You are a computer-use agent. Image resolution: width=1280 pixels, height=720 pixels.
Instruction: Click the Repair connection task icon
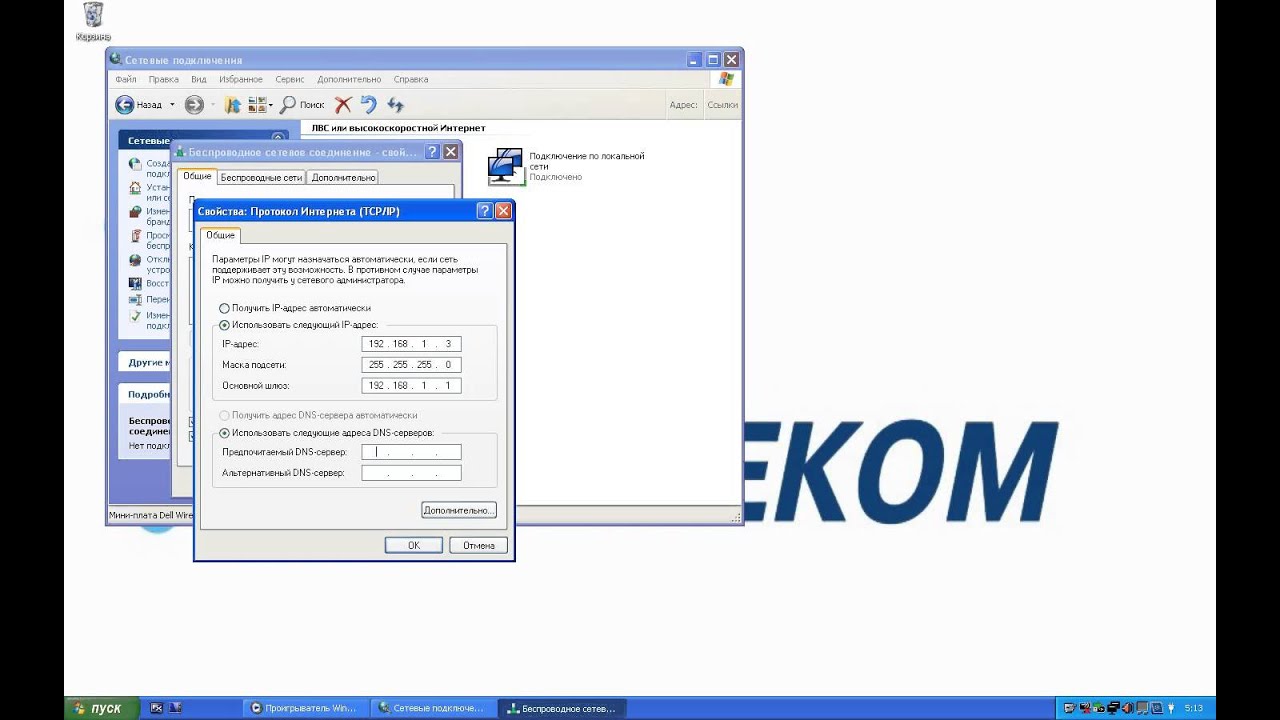click(x=135, y=283)
